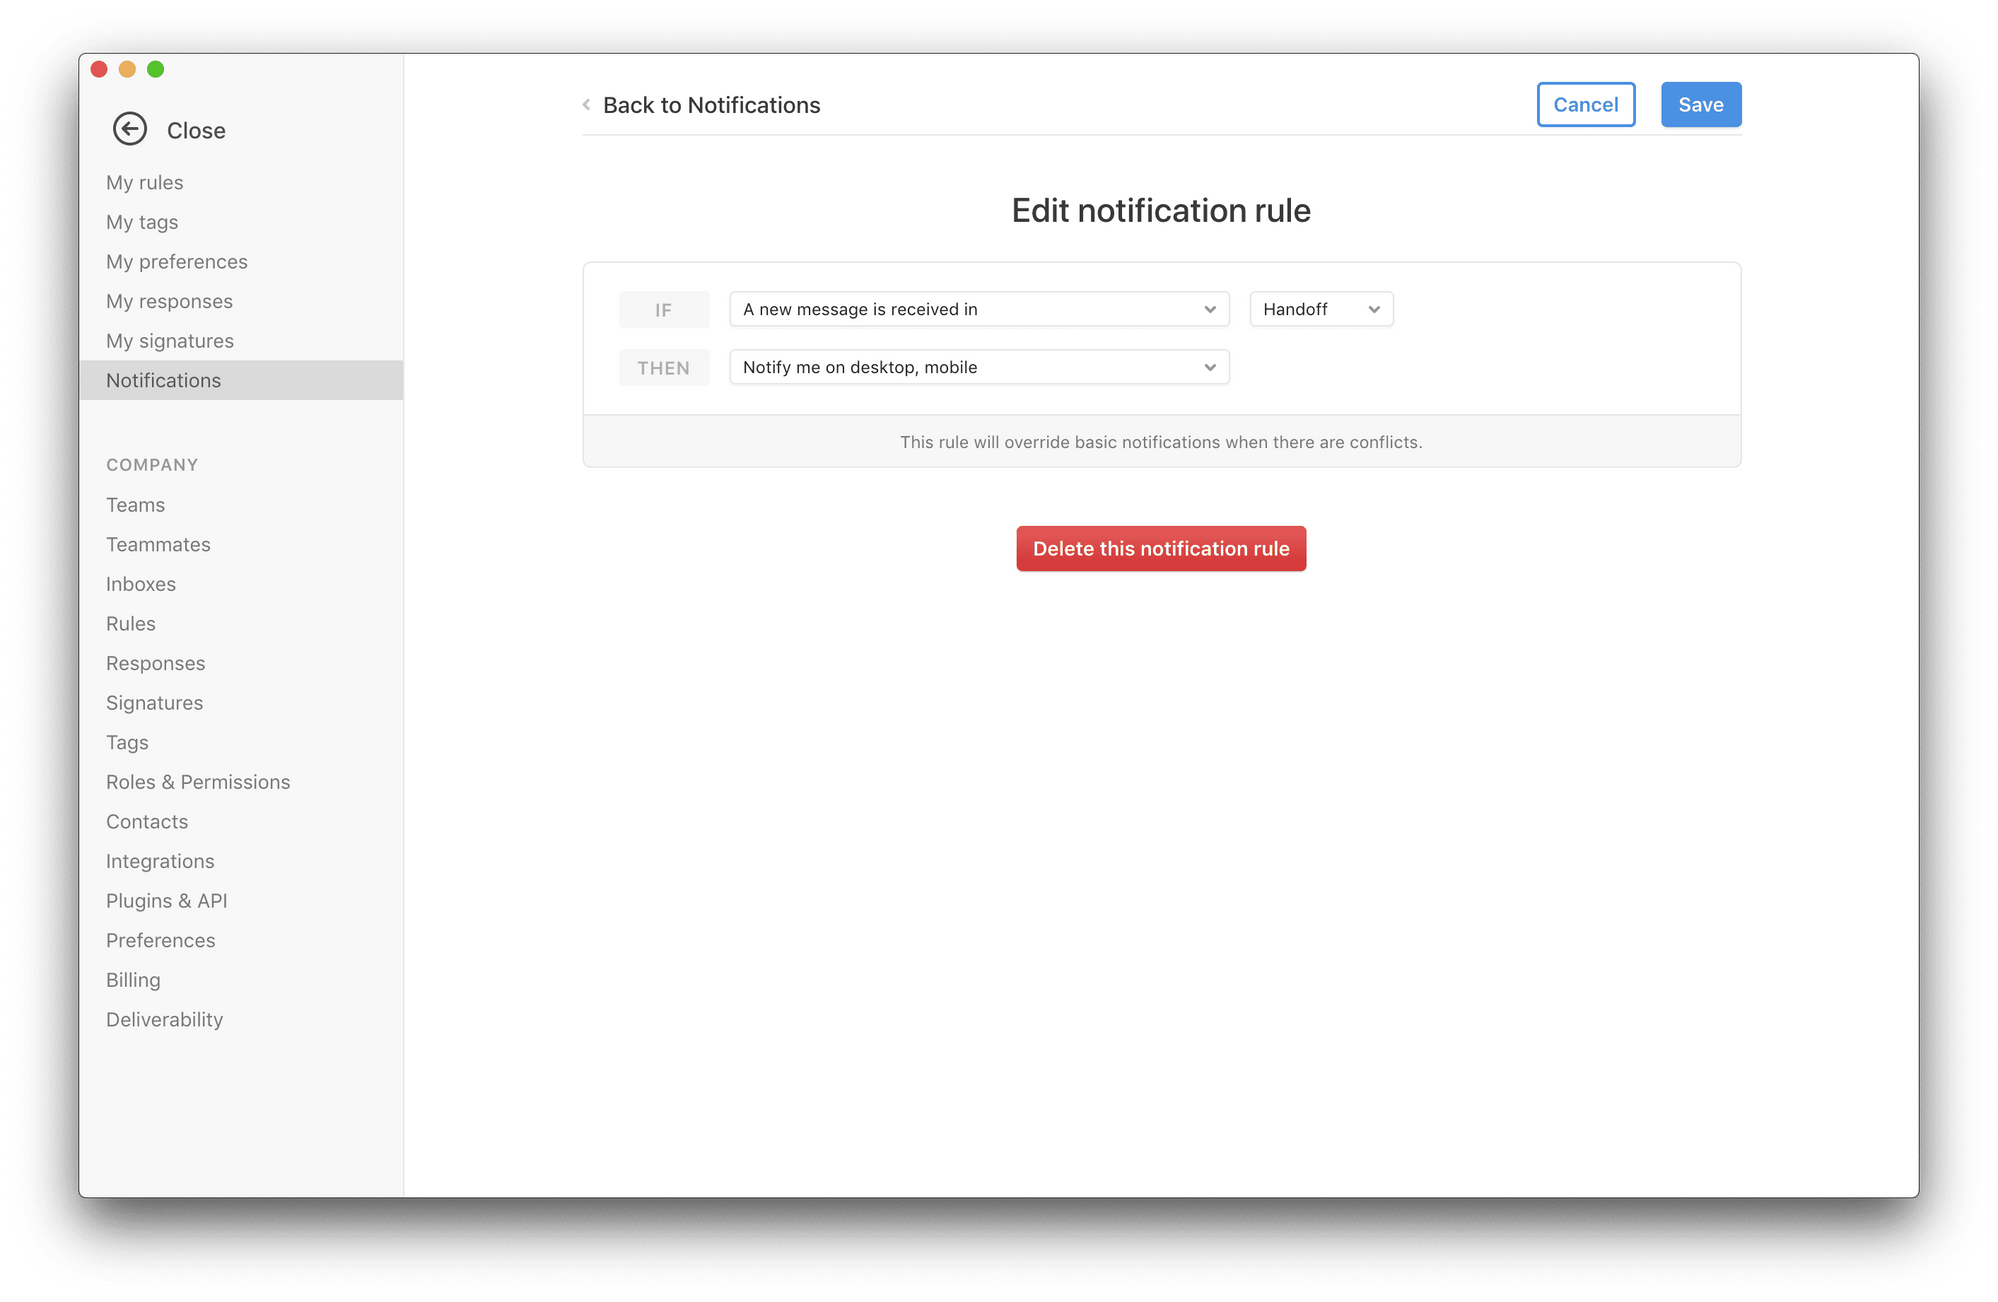Open the Handoff inbox dropdown
Image resolution: width=1998 pixels, height=1302 pixels.
1320,310
